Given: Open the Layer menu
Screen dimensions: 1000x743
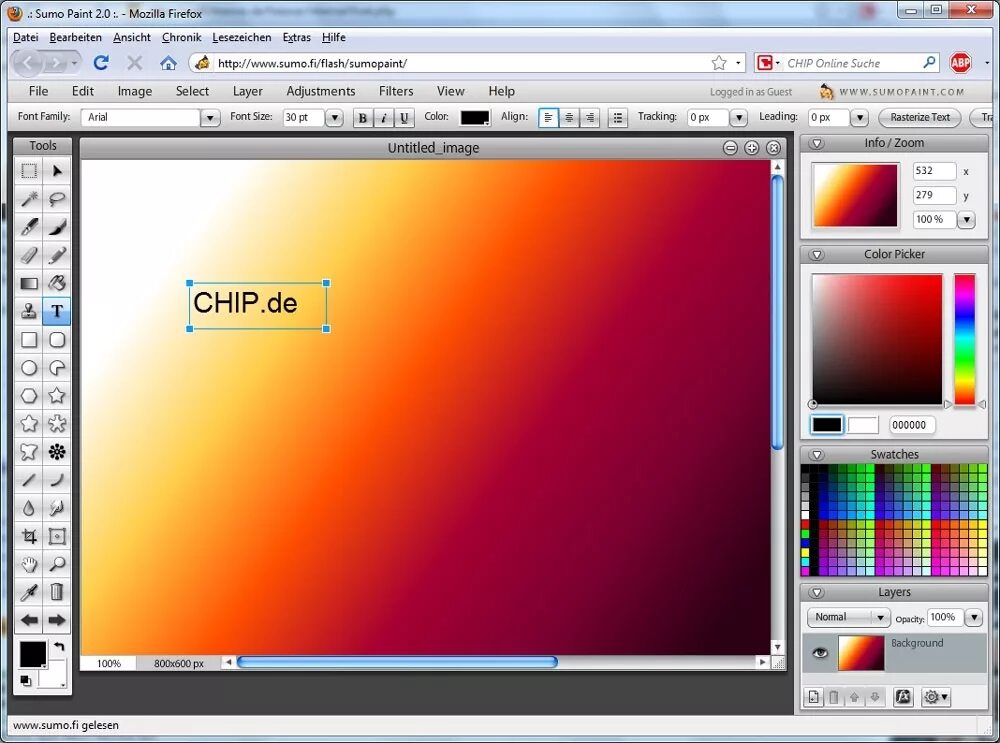Looking at the screenshot, I should click(x=247, y=91).
